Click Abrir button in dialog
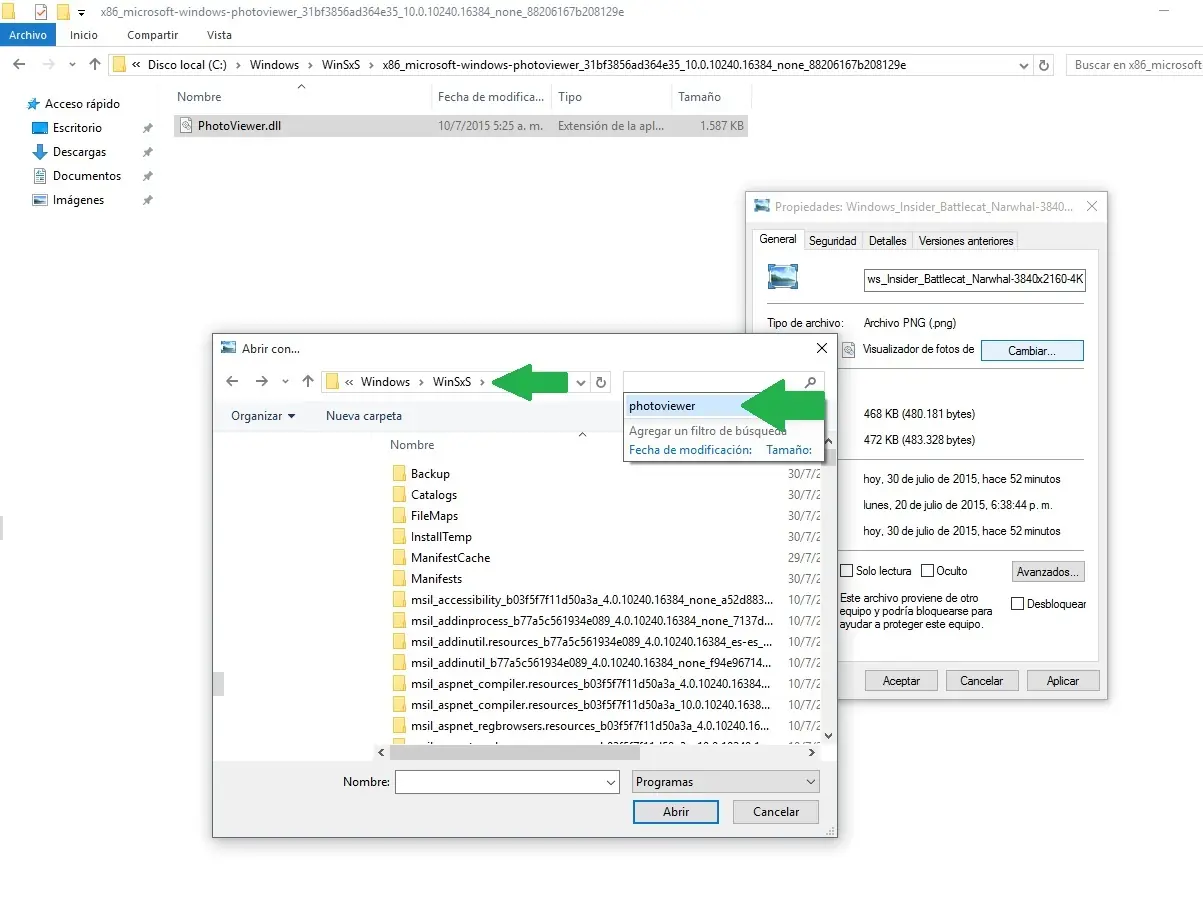 click(676, 812)
